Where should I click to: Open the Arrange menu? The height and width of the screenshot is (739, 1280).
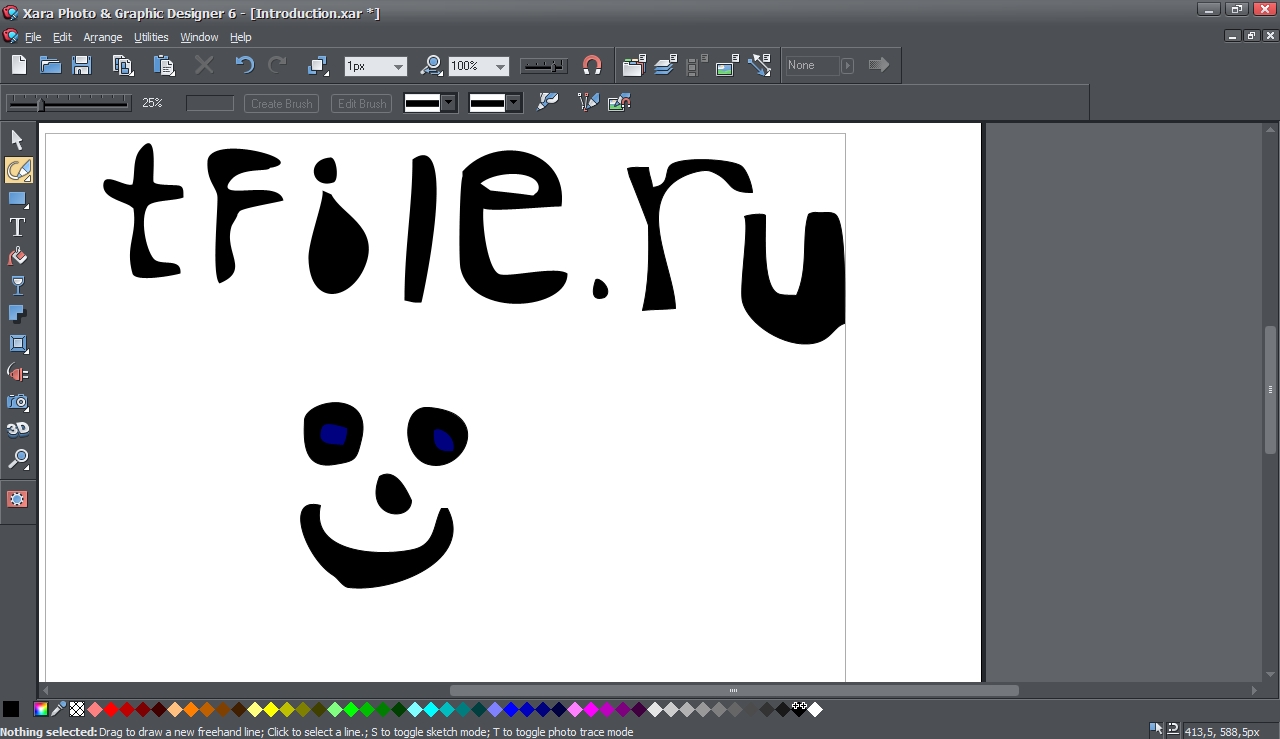(x=103, y=37)
